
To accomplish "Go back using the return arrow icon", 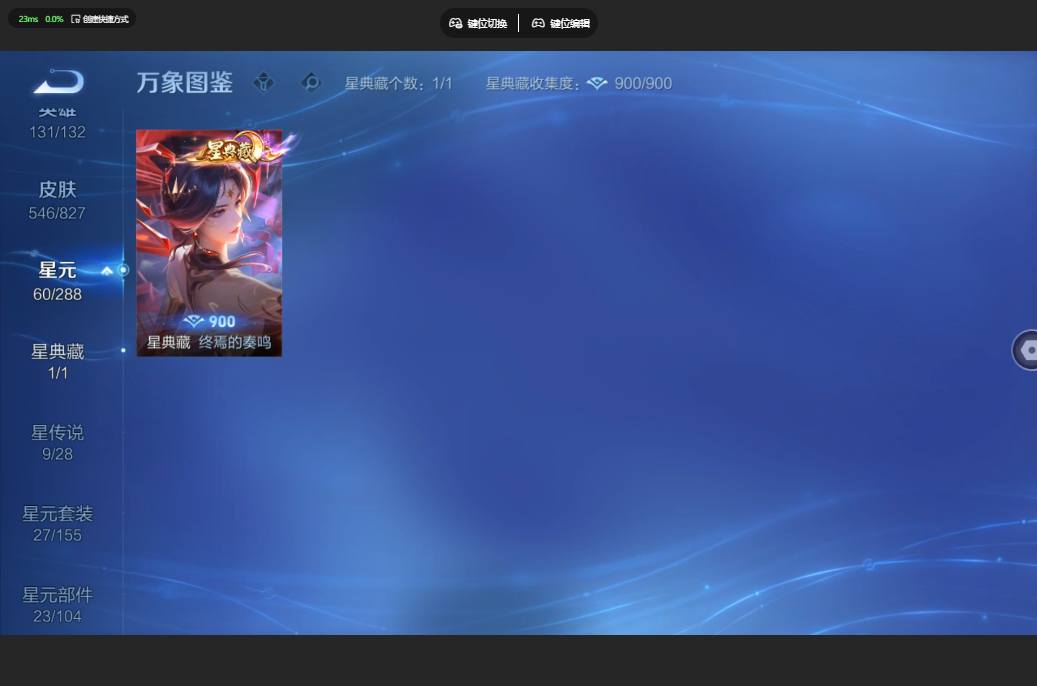I will 59,82.
